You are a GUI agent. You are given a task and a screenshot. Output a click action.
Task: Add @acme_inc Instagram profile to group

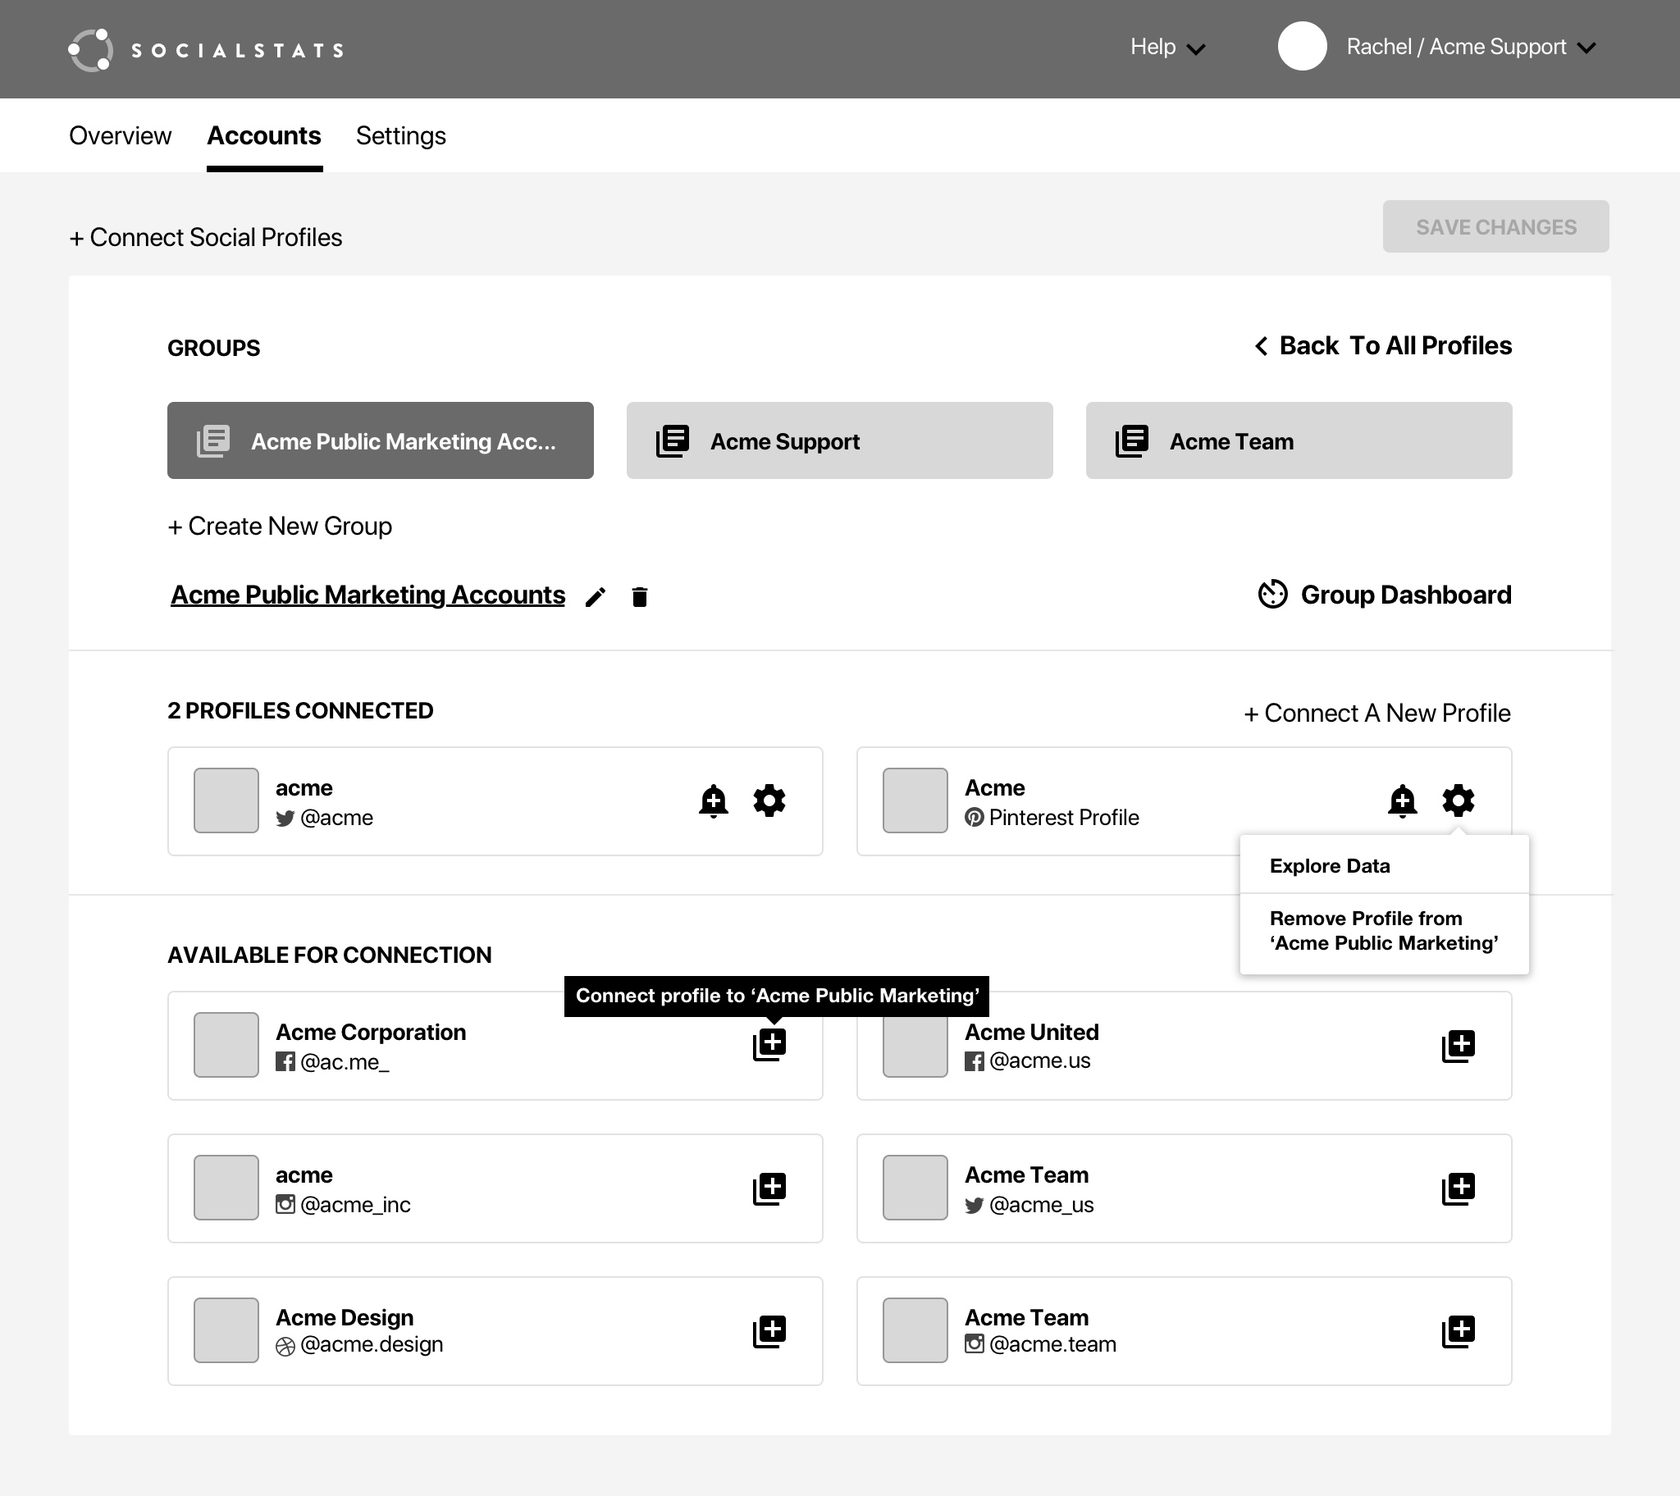tap(769, 1189)
